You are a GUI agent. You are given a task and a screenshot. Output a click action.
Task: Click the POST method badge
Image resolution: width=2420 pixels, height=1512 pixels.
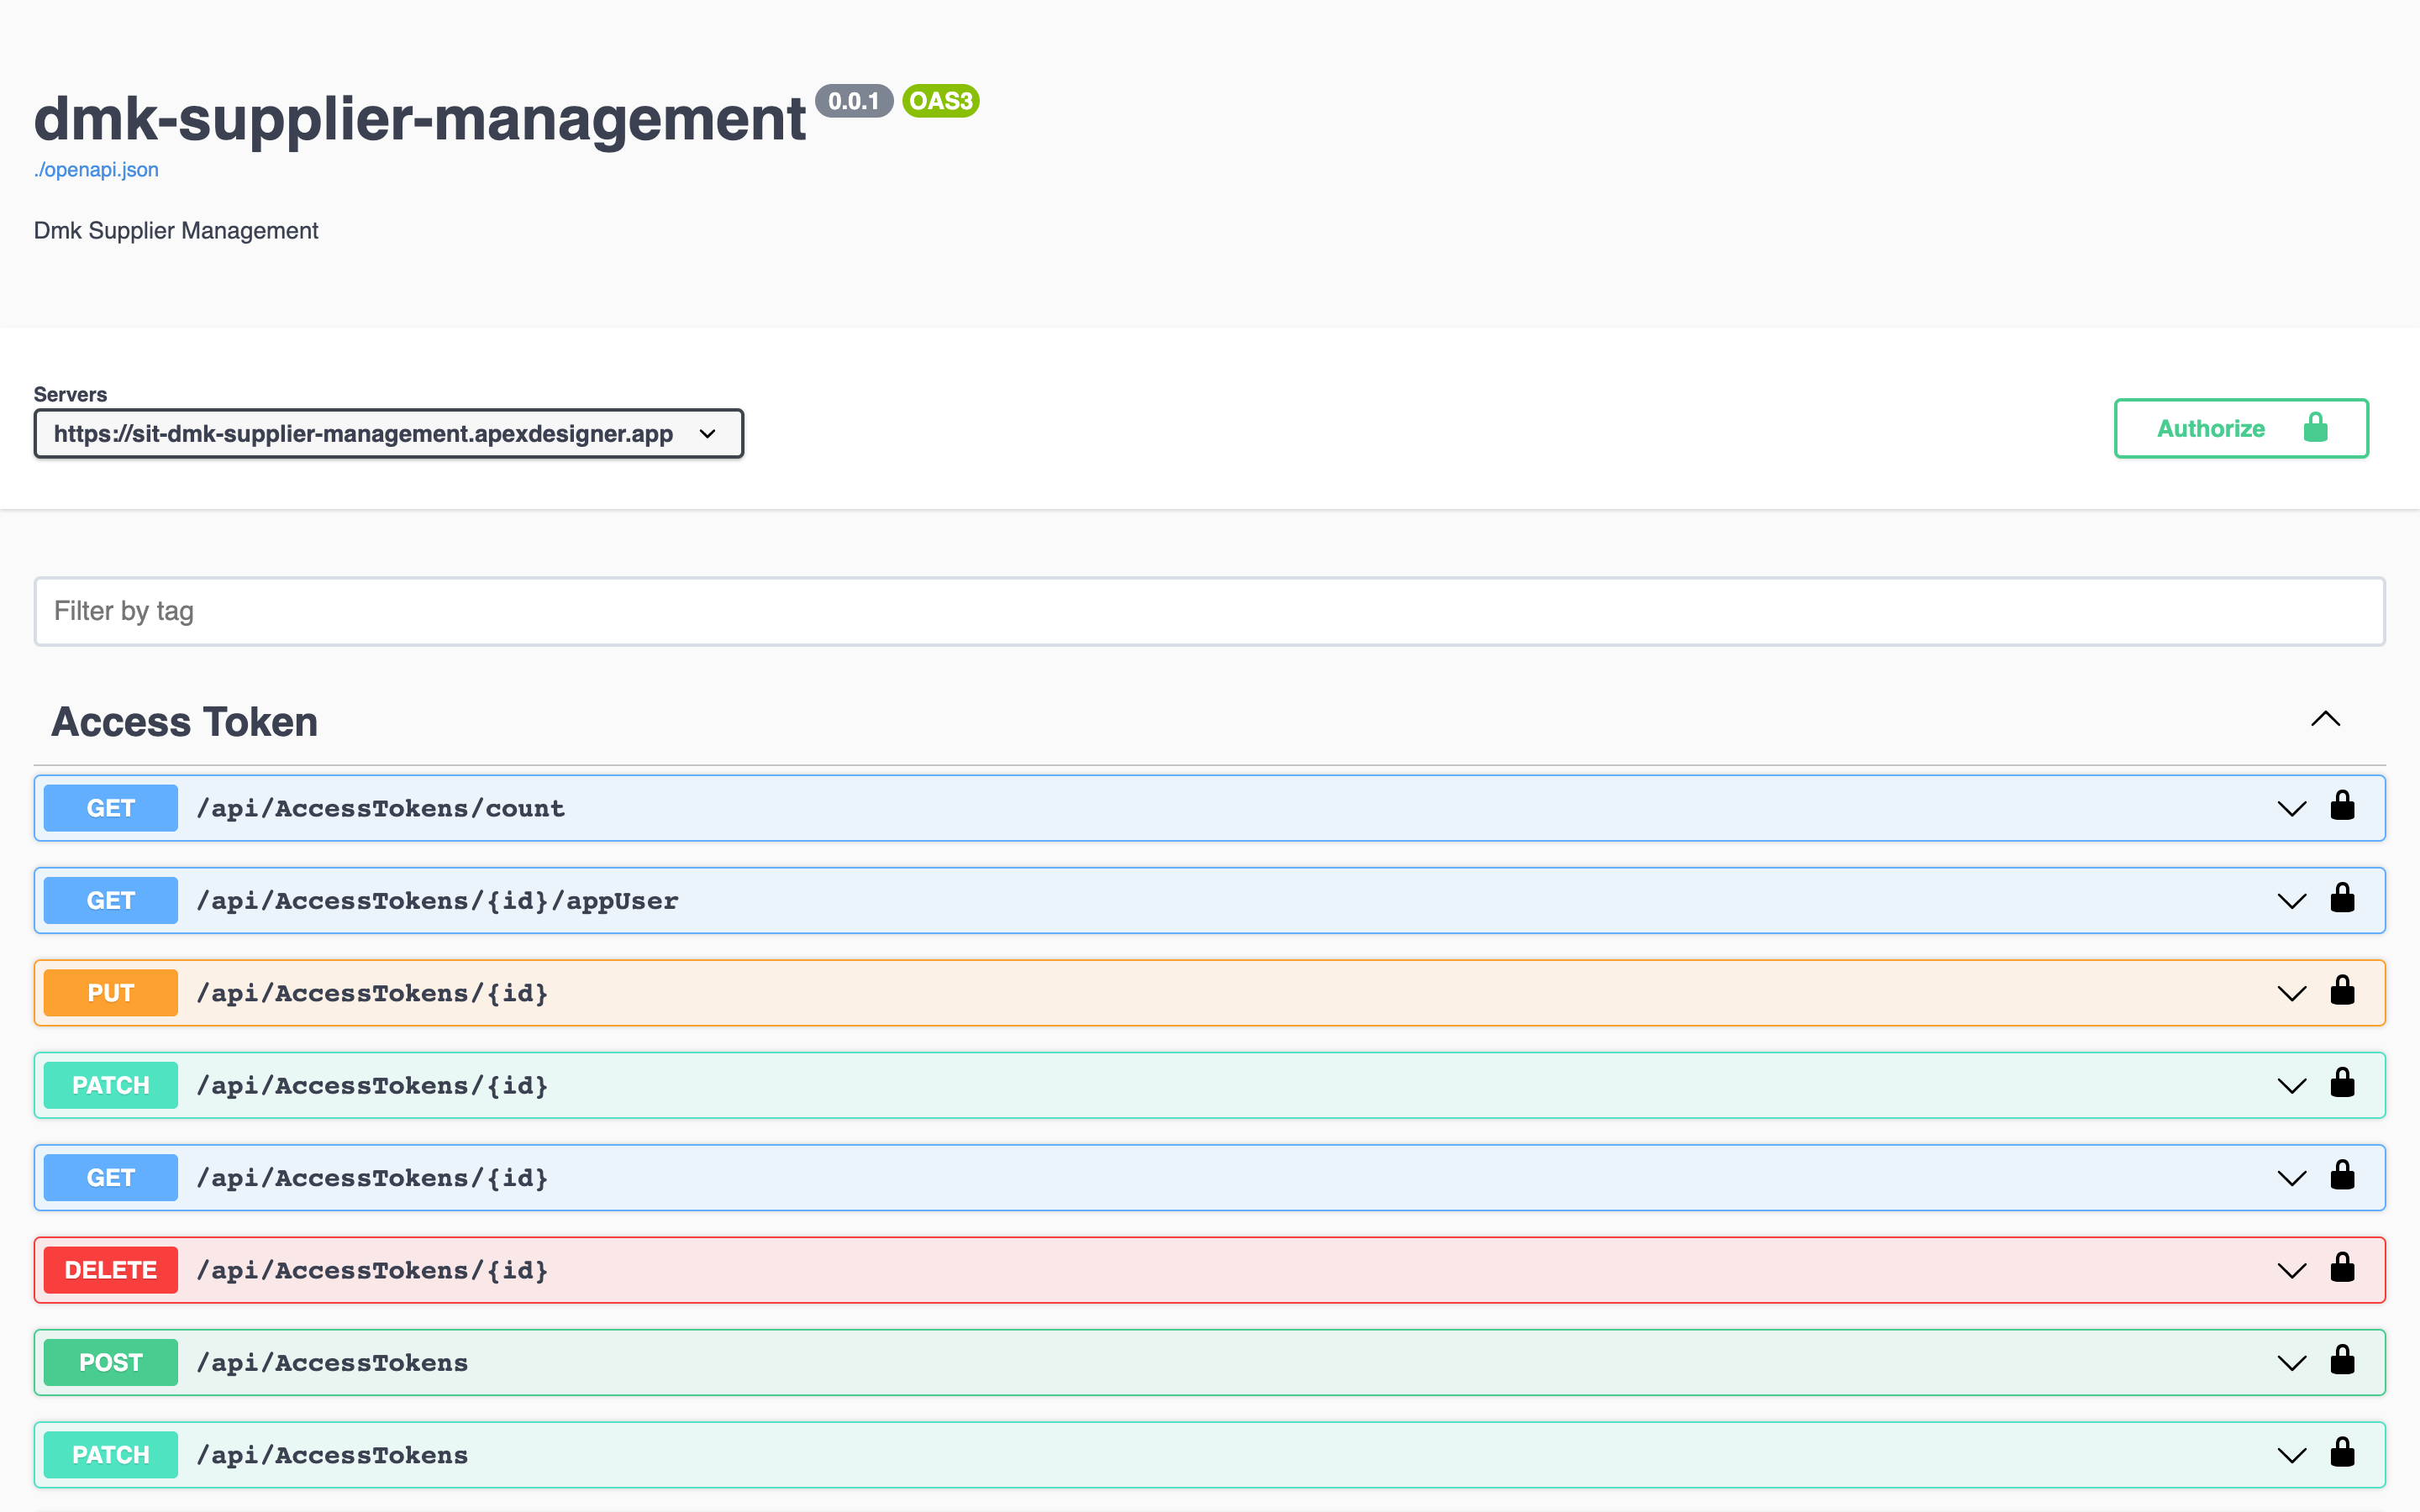111,1362
